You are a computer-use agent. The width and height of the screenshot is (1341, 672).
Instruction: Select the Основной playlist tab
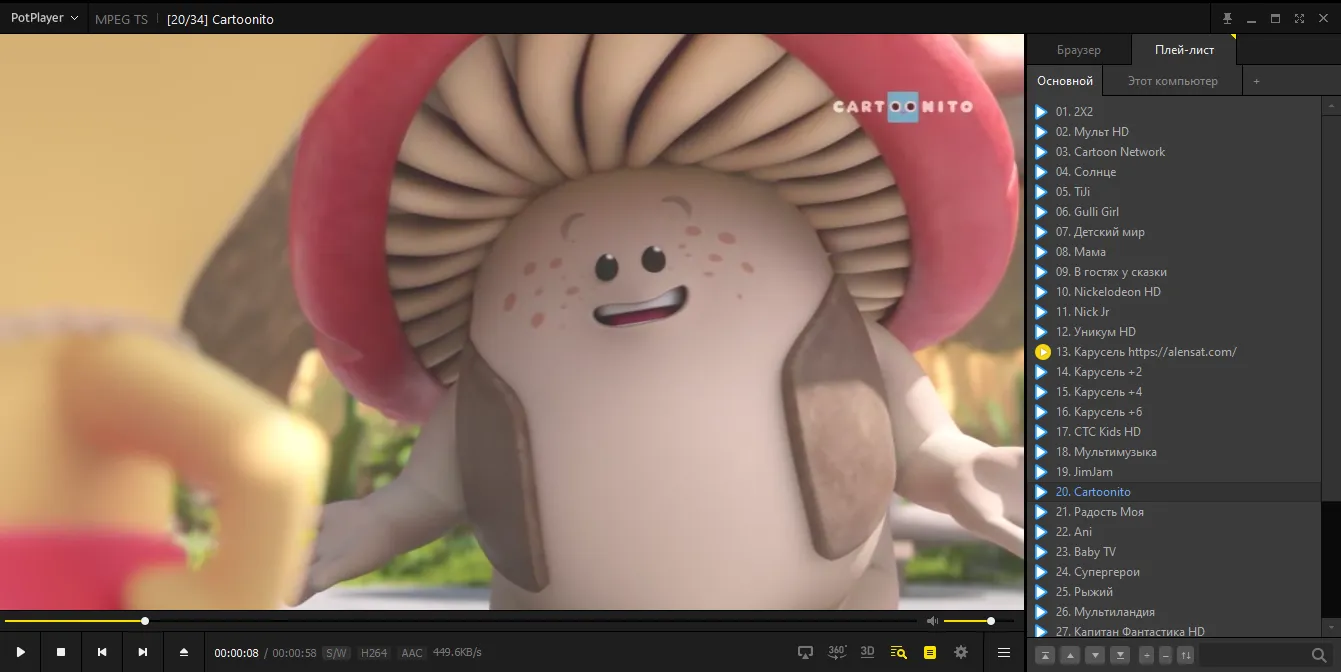(1065, 81)
